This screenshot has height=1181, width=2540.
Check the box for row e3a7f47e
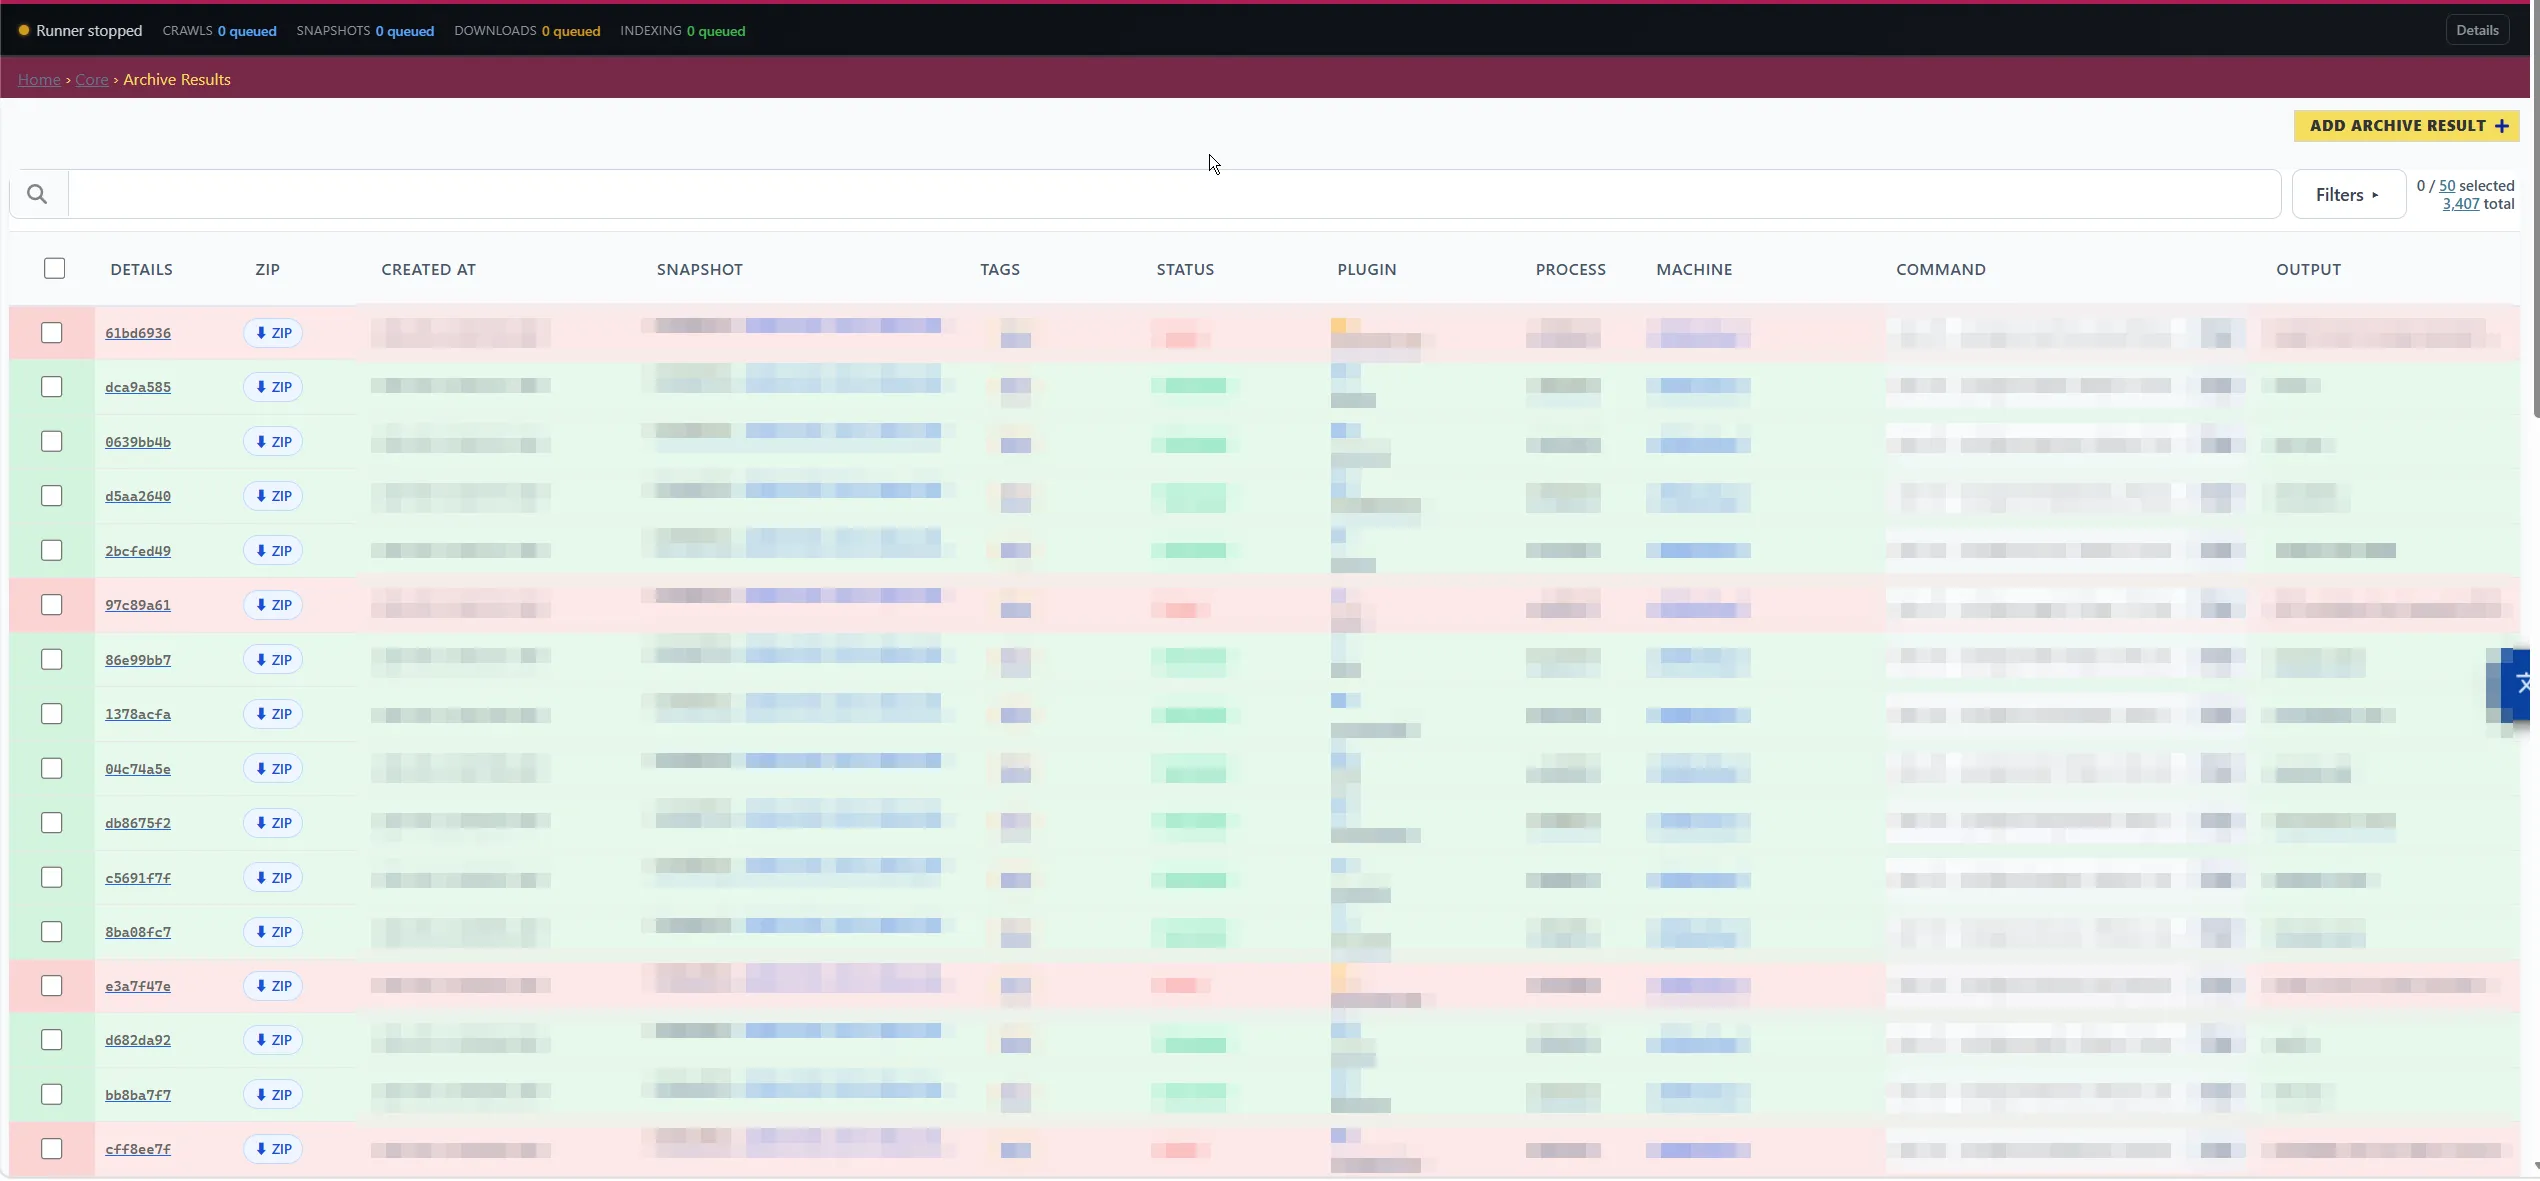pyautogui.click(x=52, y=986)
